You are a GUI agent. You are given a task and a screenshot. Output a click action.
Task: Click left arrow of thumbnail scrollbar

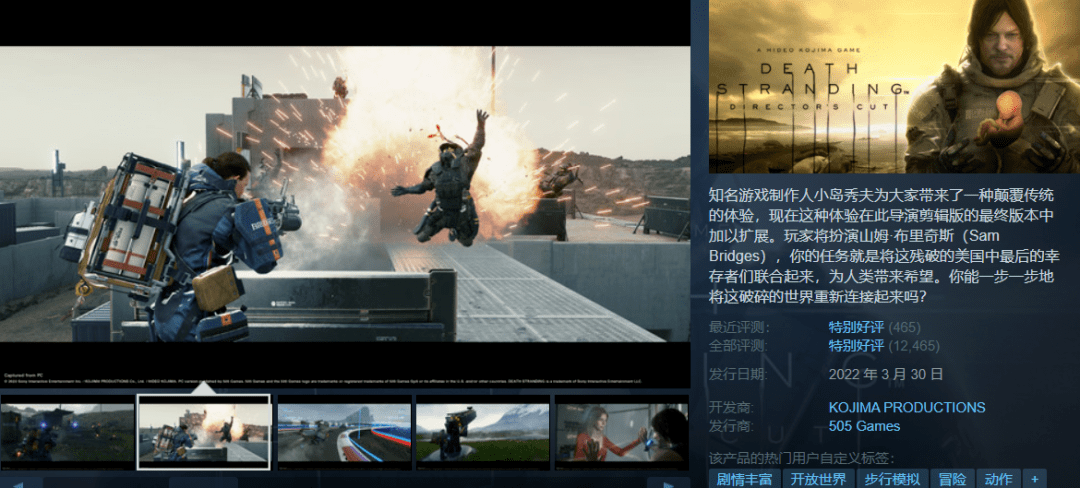[21, 483]
